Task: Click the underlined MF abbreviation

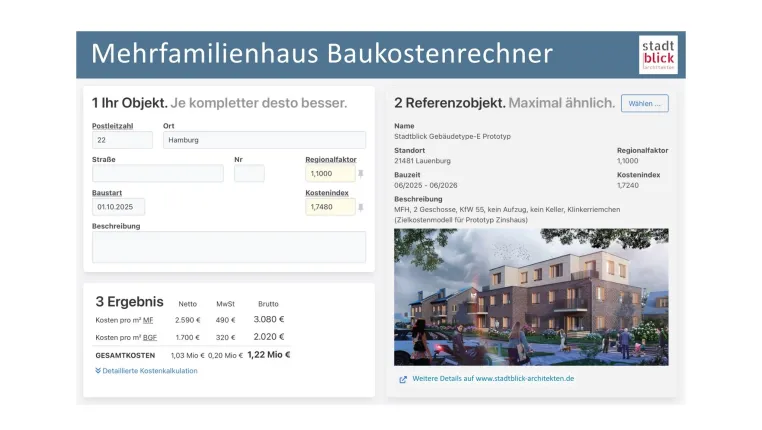Action: tap(148, 320)
